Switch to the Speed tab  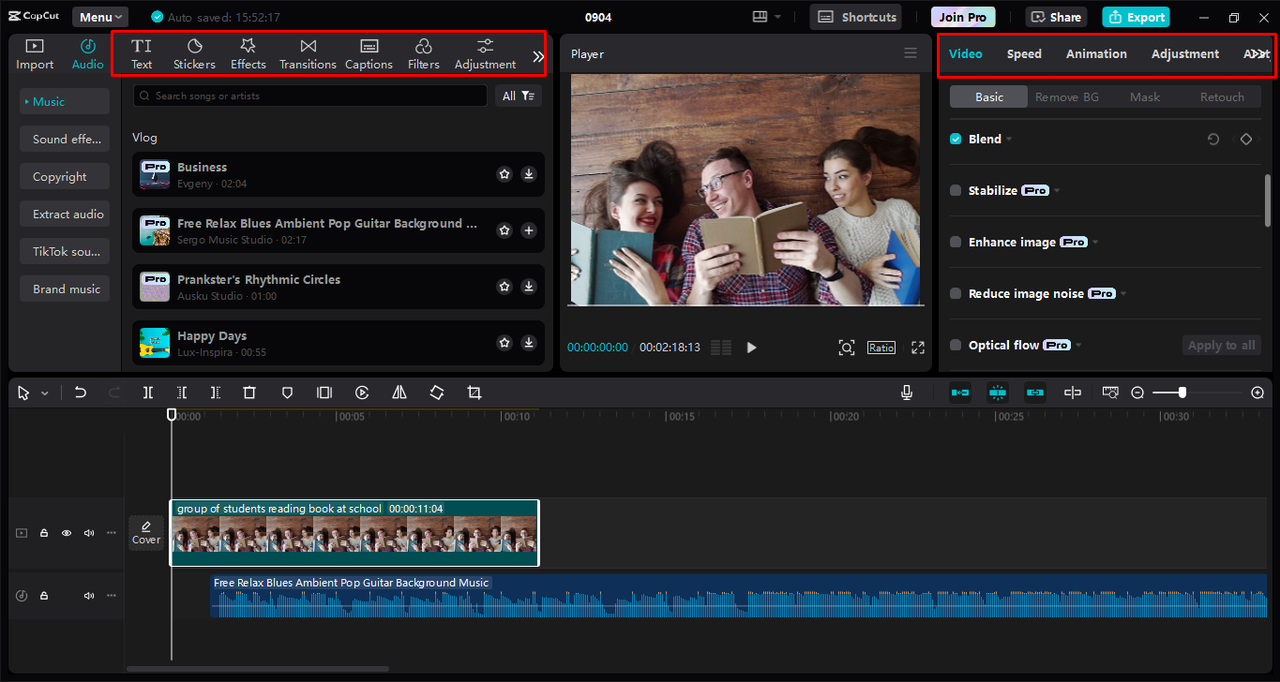click(x=1024, y=54)
